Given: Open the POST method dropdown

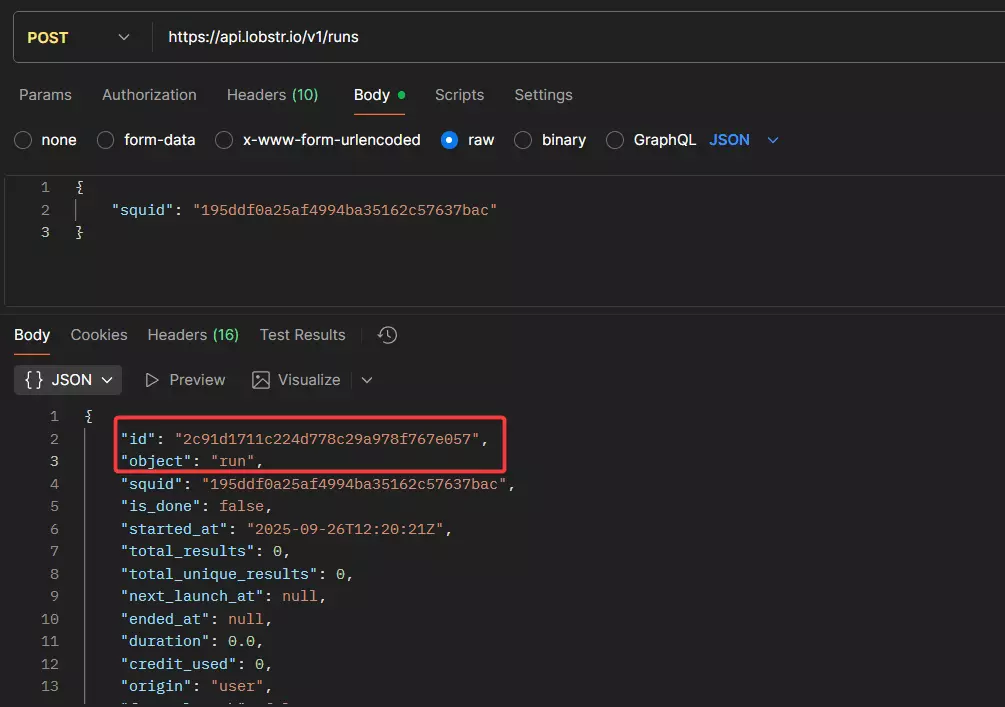Looking at the screenshot, I should point(122,36).
